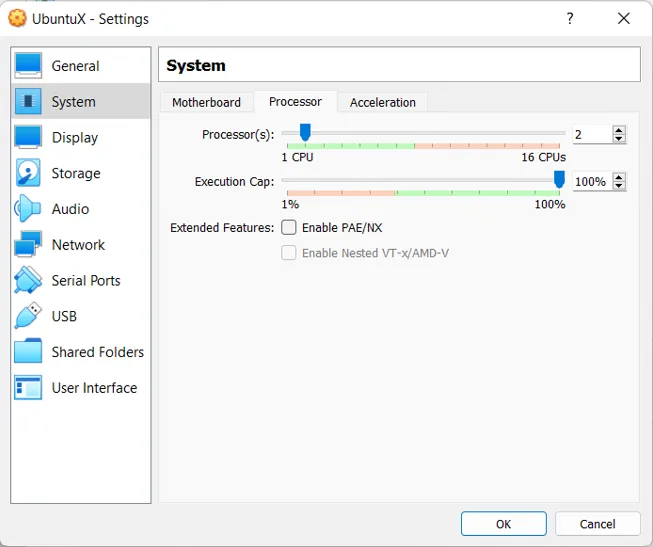
Task: Click the "1 CPU" label
Action: click(x=297, y=157)
